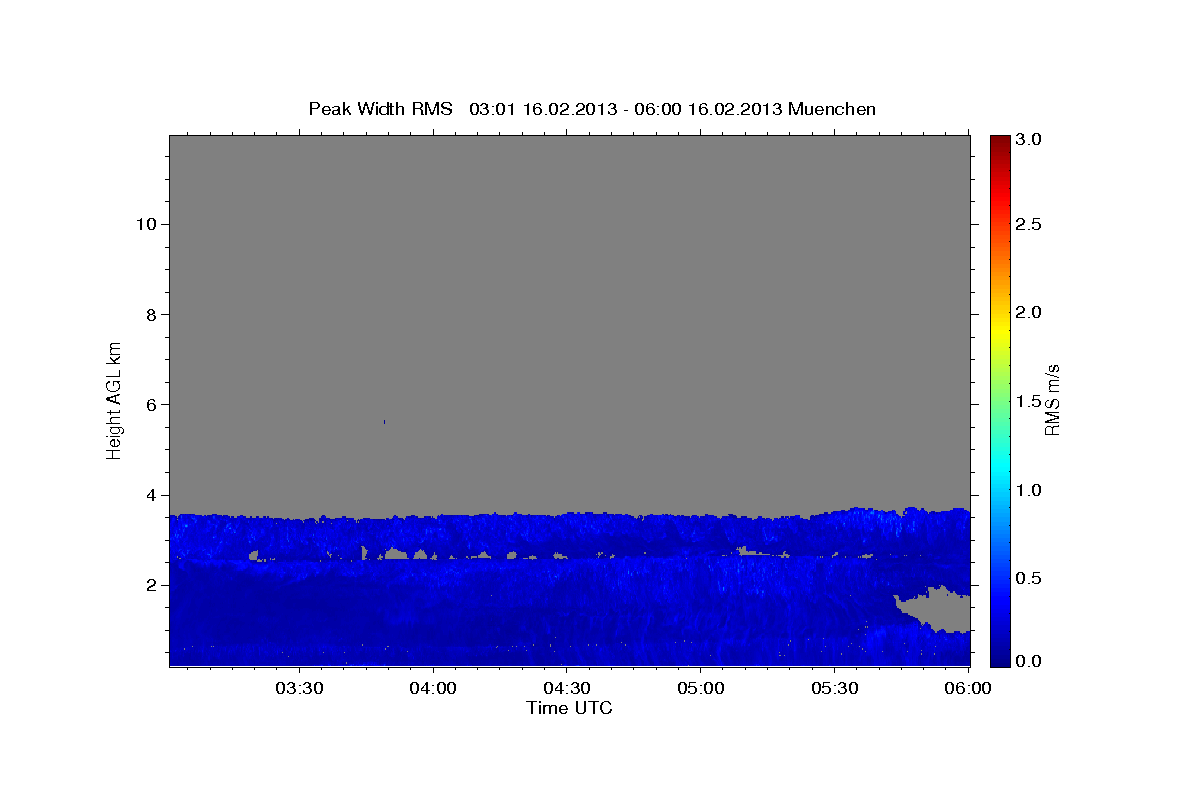Click the 04:30 time tick label
The height and width of the screenshot is (800, 1200).
point(567,688)
